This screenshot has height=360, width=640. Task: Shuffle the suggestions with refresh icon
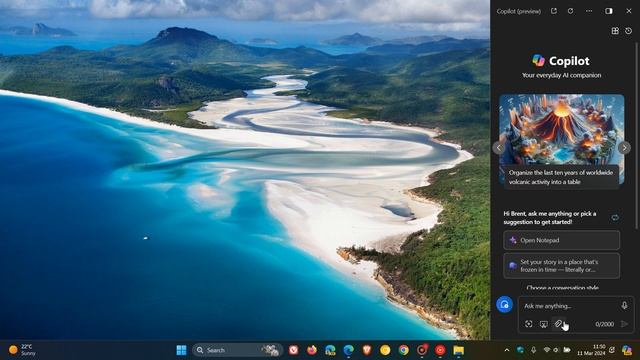(615, 218)
